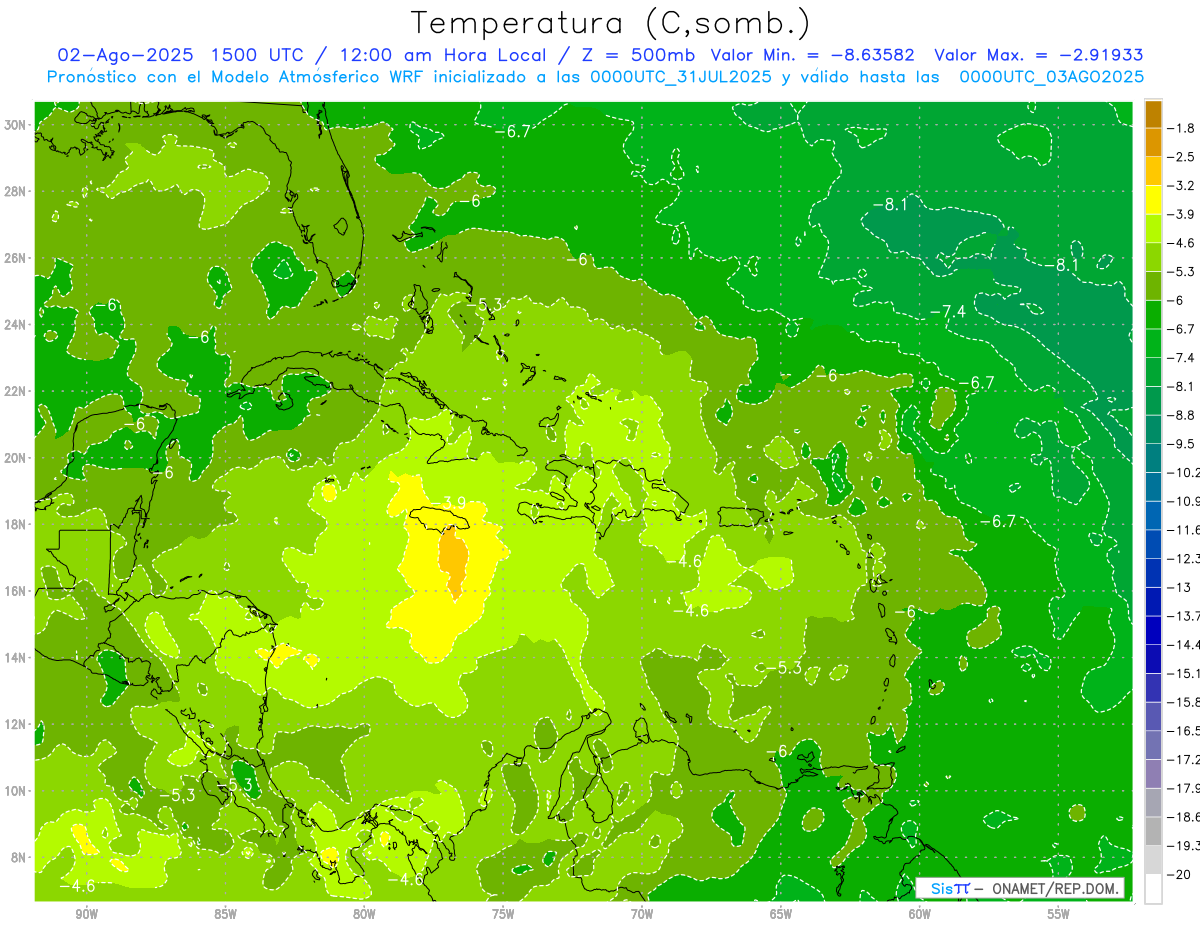1200x927 pixels.
Task: Pick the legend swatch between -6 and -6.7
Action: (x=1153, y=314)
